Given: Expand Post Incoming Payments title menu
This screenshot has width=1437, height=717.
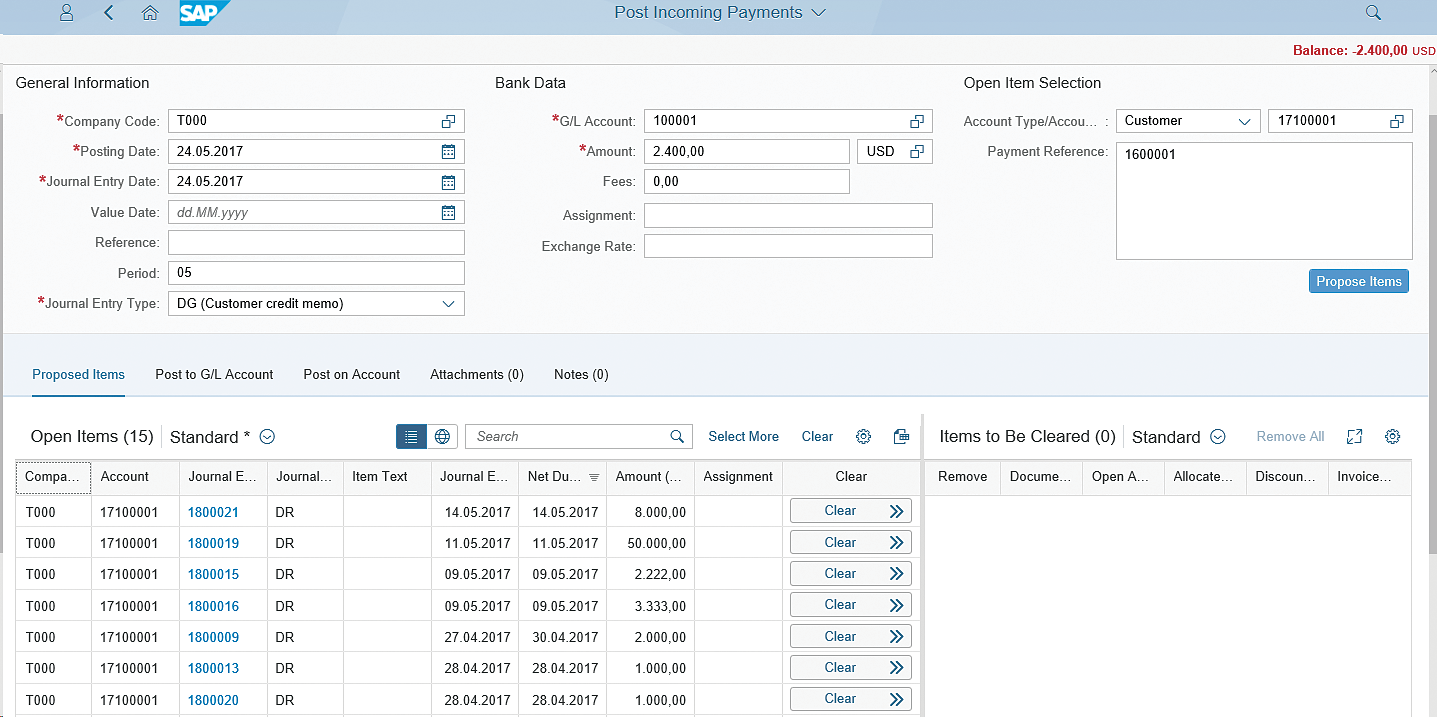Looking at the screenshot, I should click(819, 13).
